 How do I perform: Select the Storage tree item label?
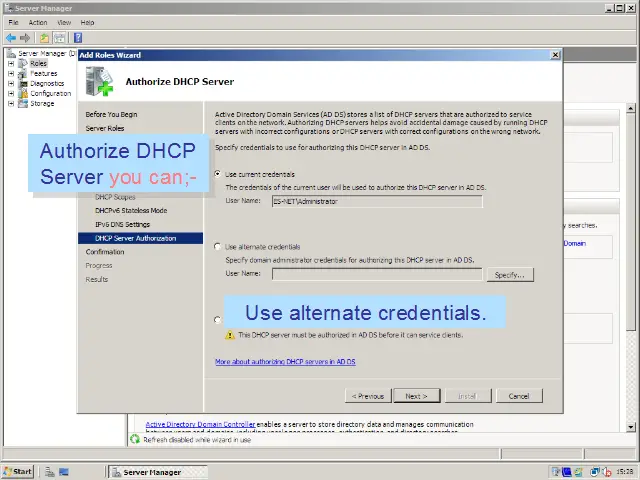coord(42,104)
